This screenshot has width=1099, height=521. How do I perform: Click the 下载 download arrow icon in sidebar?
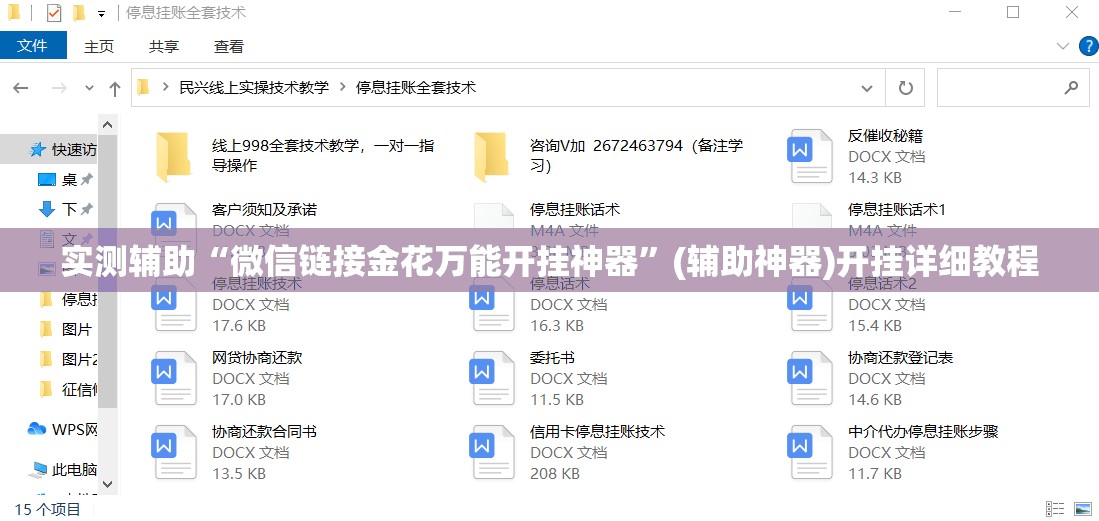pyautogui.click(x=47, y=209)
